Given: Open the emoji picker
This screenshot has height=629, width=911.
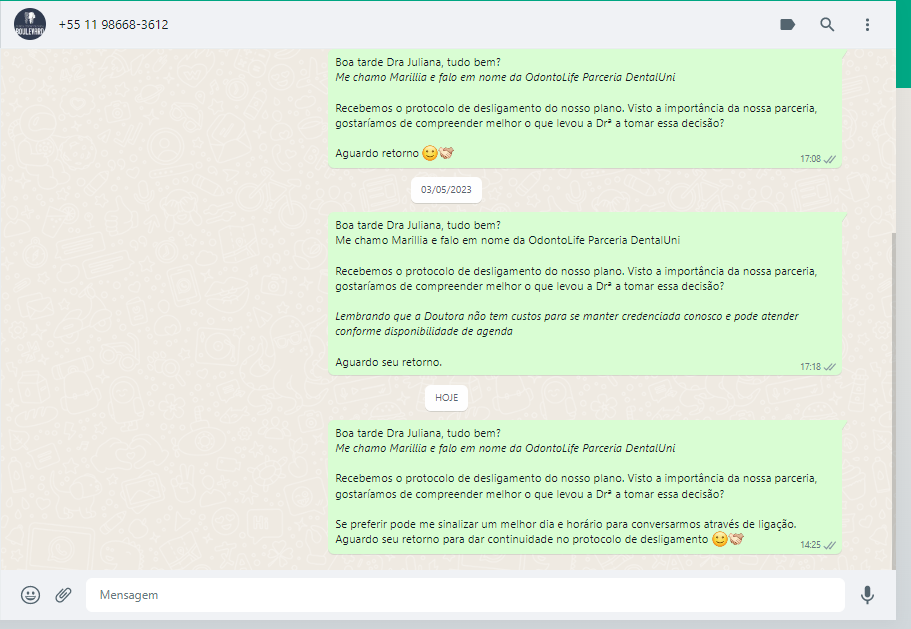Looking at the screenshot, I should tap(30, 595).
